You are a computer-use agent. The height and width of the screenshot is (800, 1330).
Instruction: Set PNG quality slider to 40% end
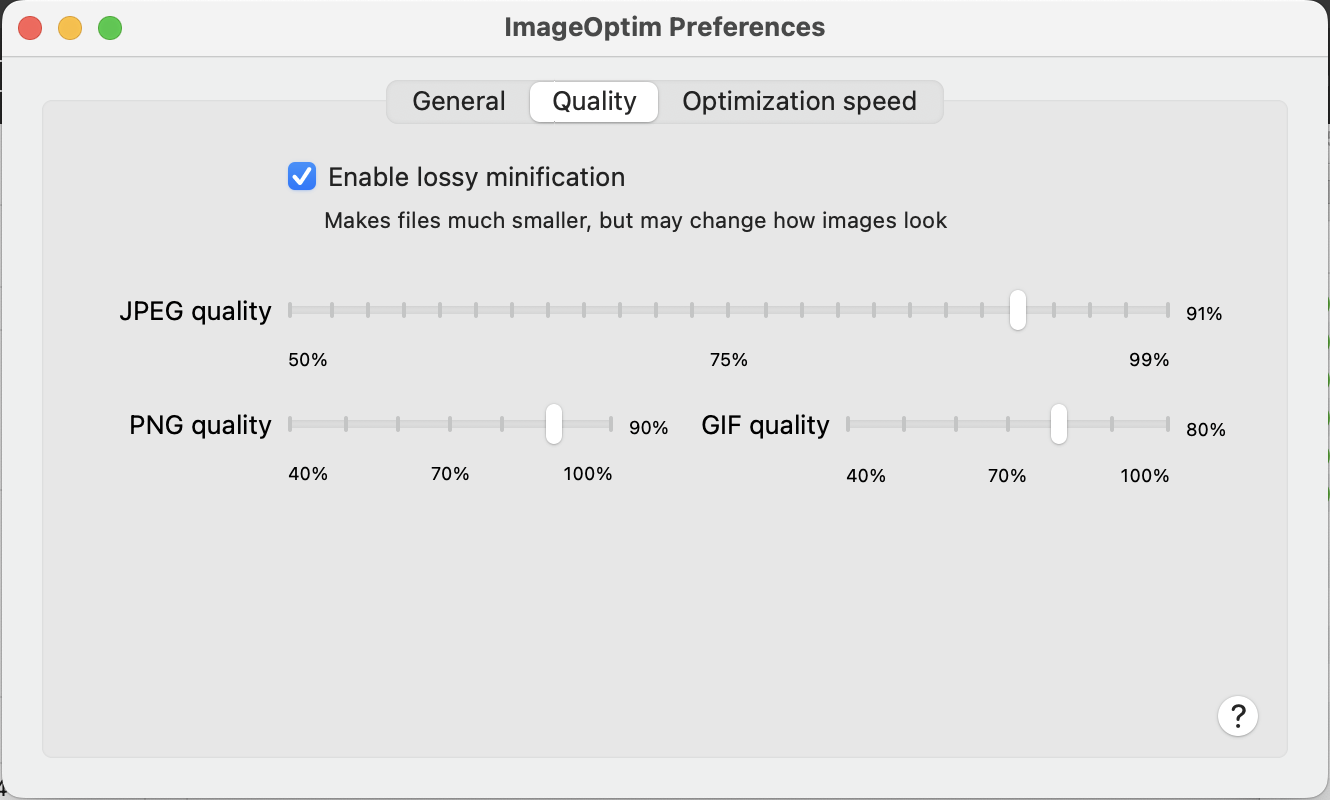290,424
